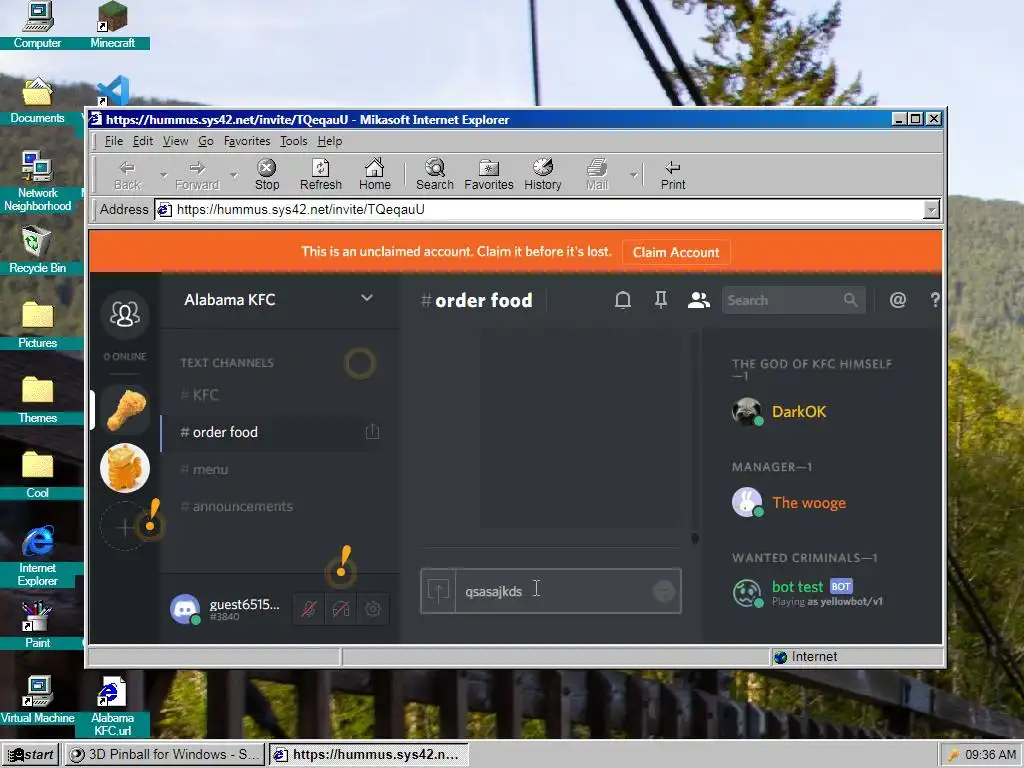Expand the Alabama KFC server dropdown
This screenshot has width=1024, height=768.
point(367,298)
